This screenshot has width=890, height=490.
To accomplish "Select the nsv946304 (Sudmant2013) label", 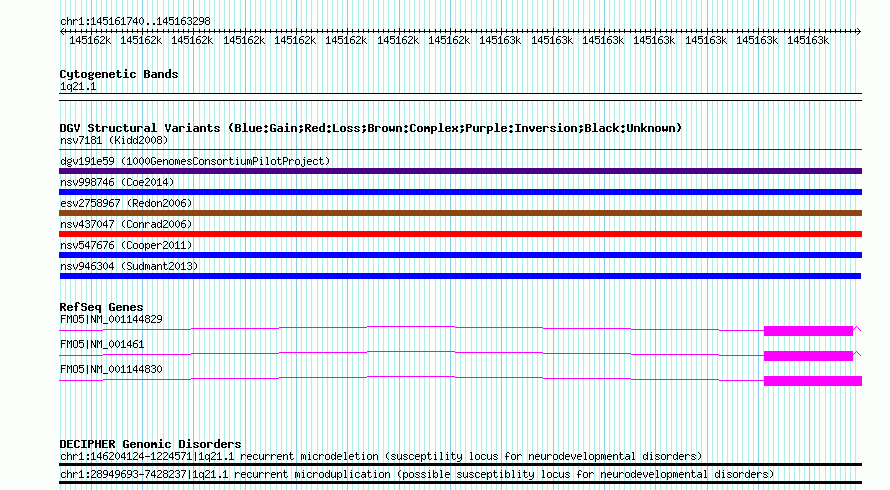I will (x=129, y=266).
